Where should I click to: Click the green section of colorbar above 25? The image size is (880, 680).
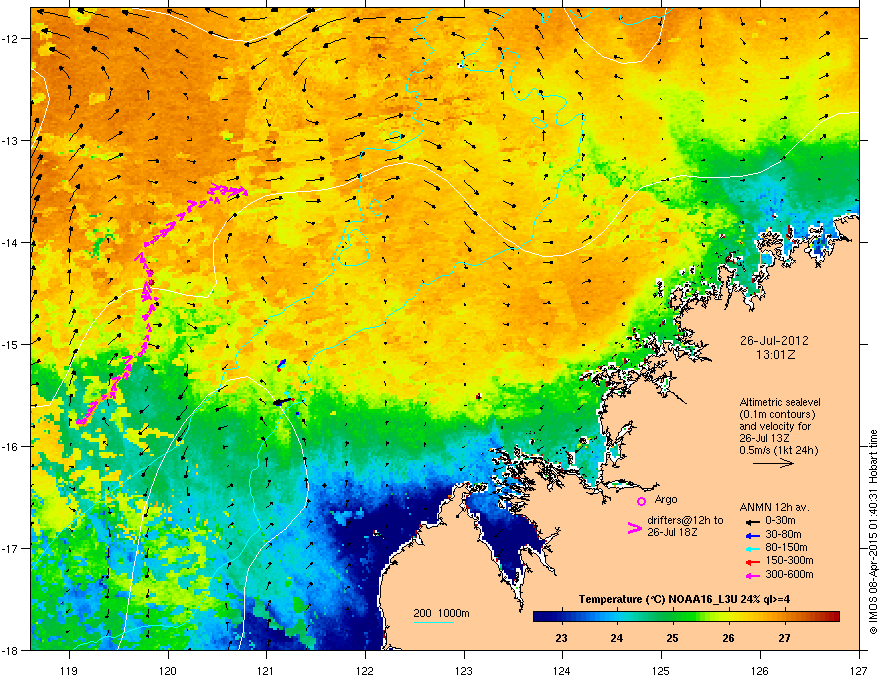click(672, 616)
